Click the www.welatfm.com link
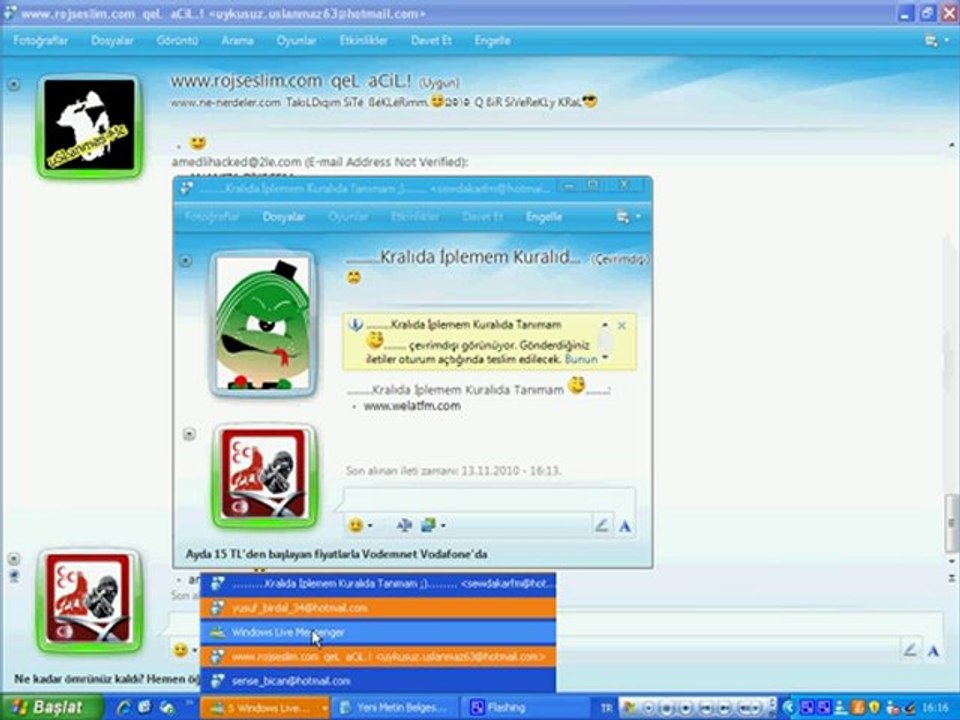This screenshot has width=960, height=720. click(x=412, y=406)
